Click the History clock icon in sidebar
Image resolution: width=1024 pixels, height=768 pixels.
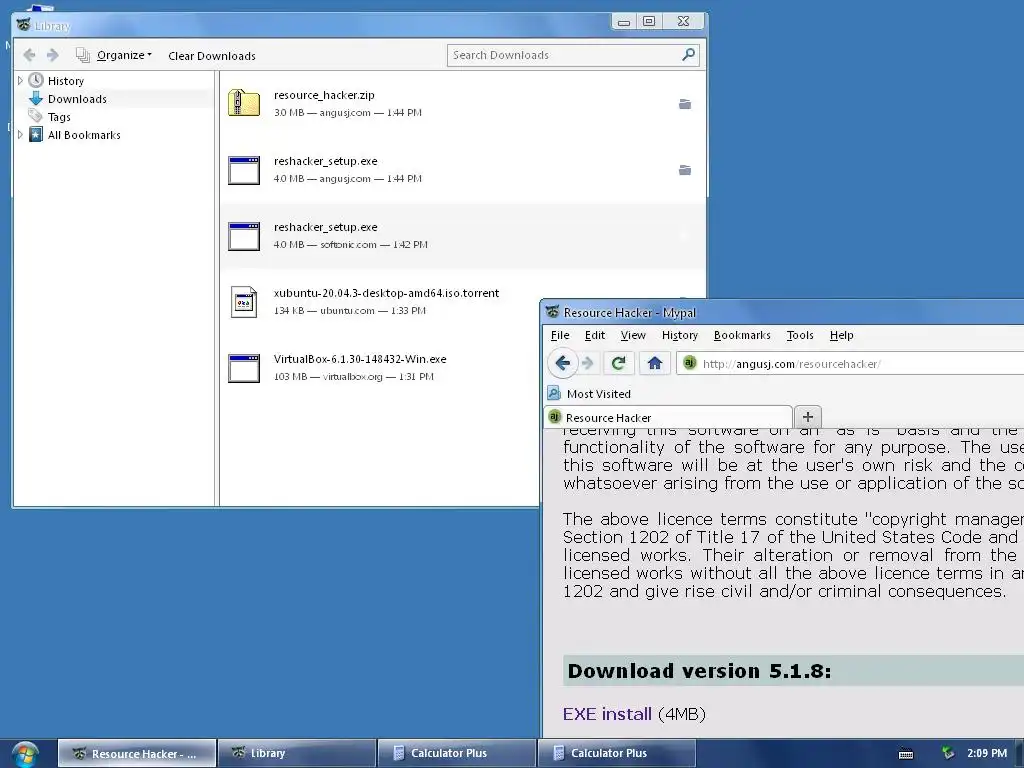(x=36, y=80)
